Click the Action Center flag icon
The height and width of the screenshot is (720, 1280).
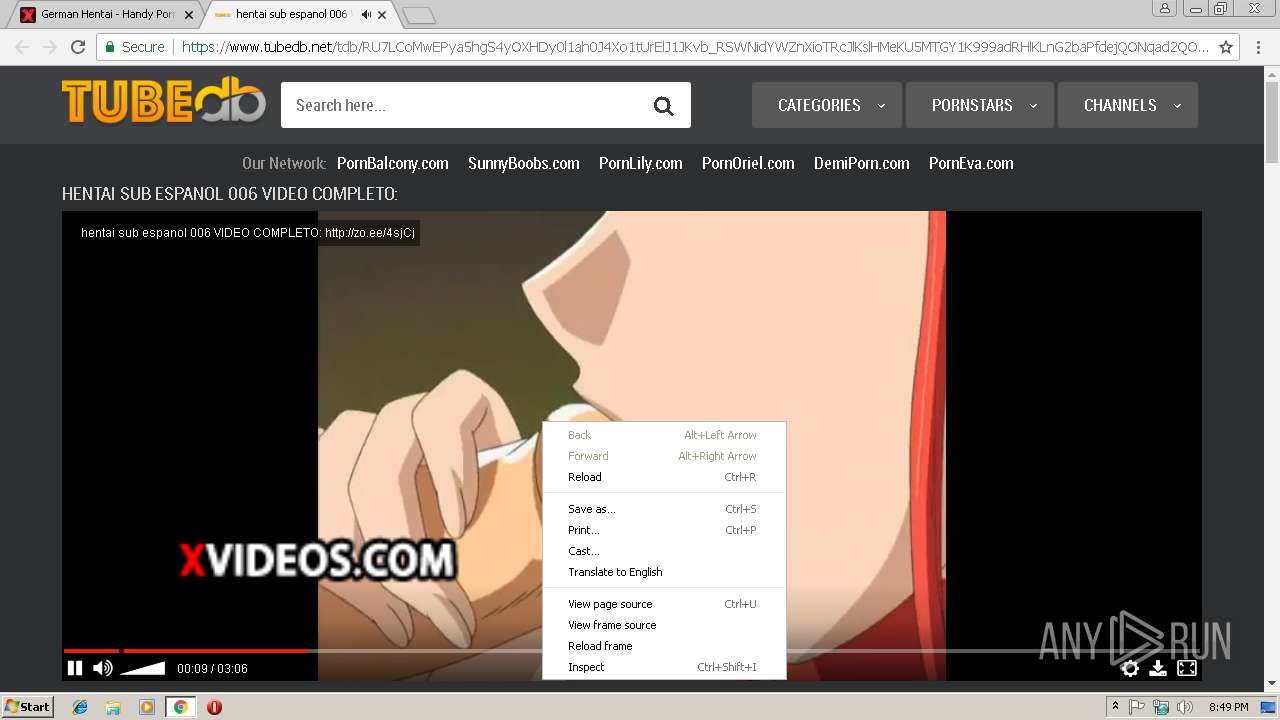point(1137,707)
